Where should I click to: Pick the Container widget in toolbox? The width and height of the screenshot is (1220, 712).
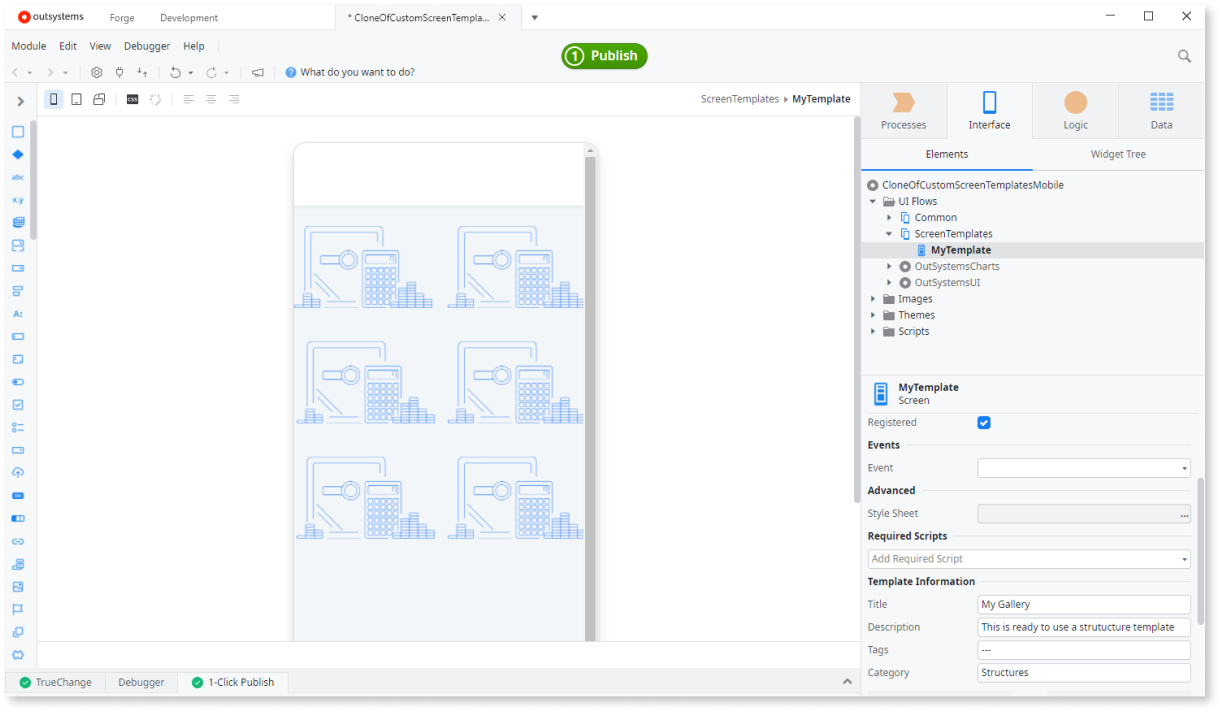18,131
